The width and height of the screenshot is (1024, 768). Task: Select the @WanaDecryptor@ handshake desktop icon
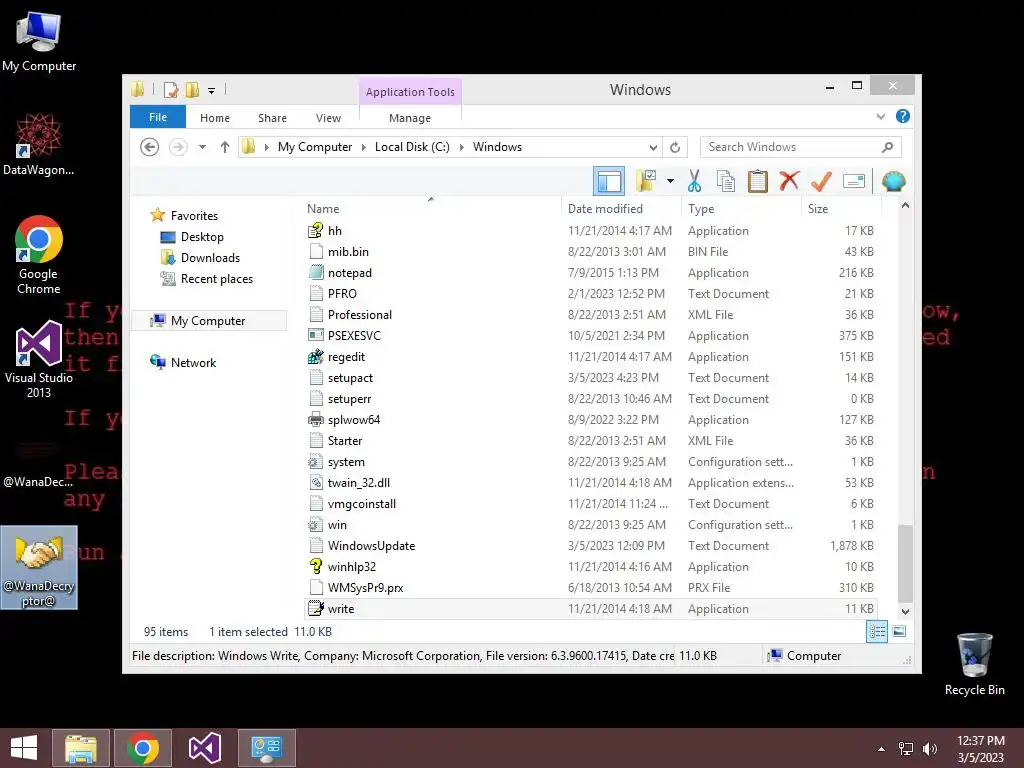39,567
